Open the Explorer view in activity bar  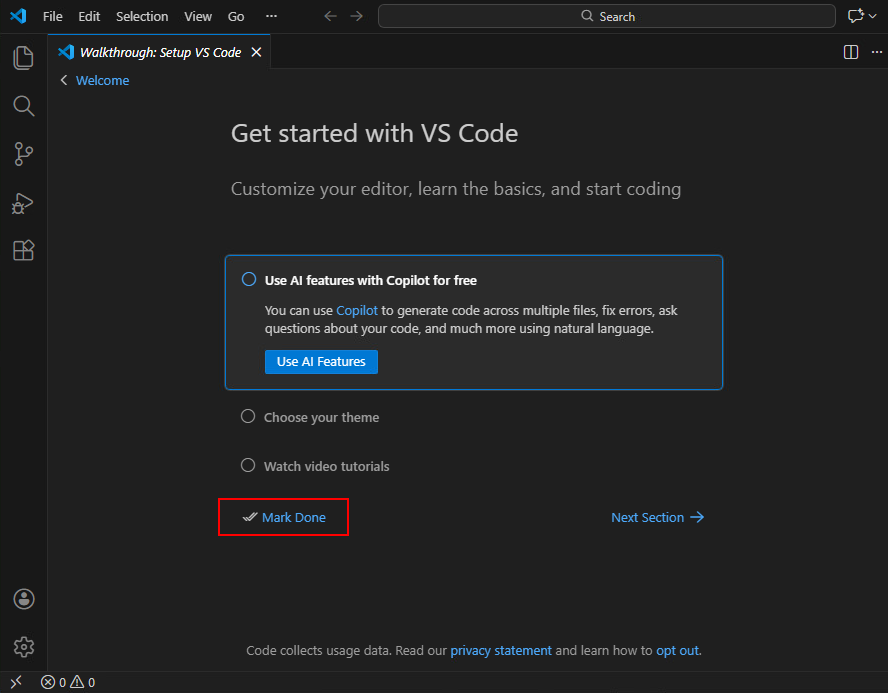point(23,58)
